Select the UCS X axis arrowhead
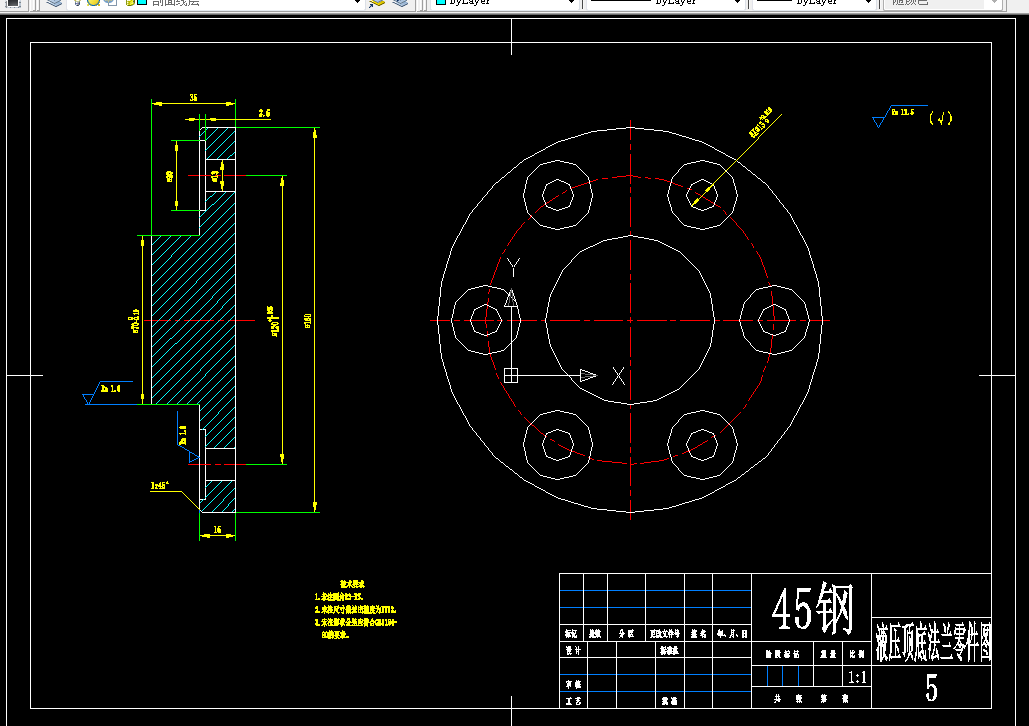 pyautogui.click(x=588, y=375)
